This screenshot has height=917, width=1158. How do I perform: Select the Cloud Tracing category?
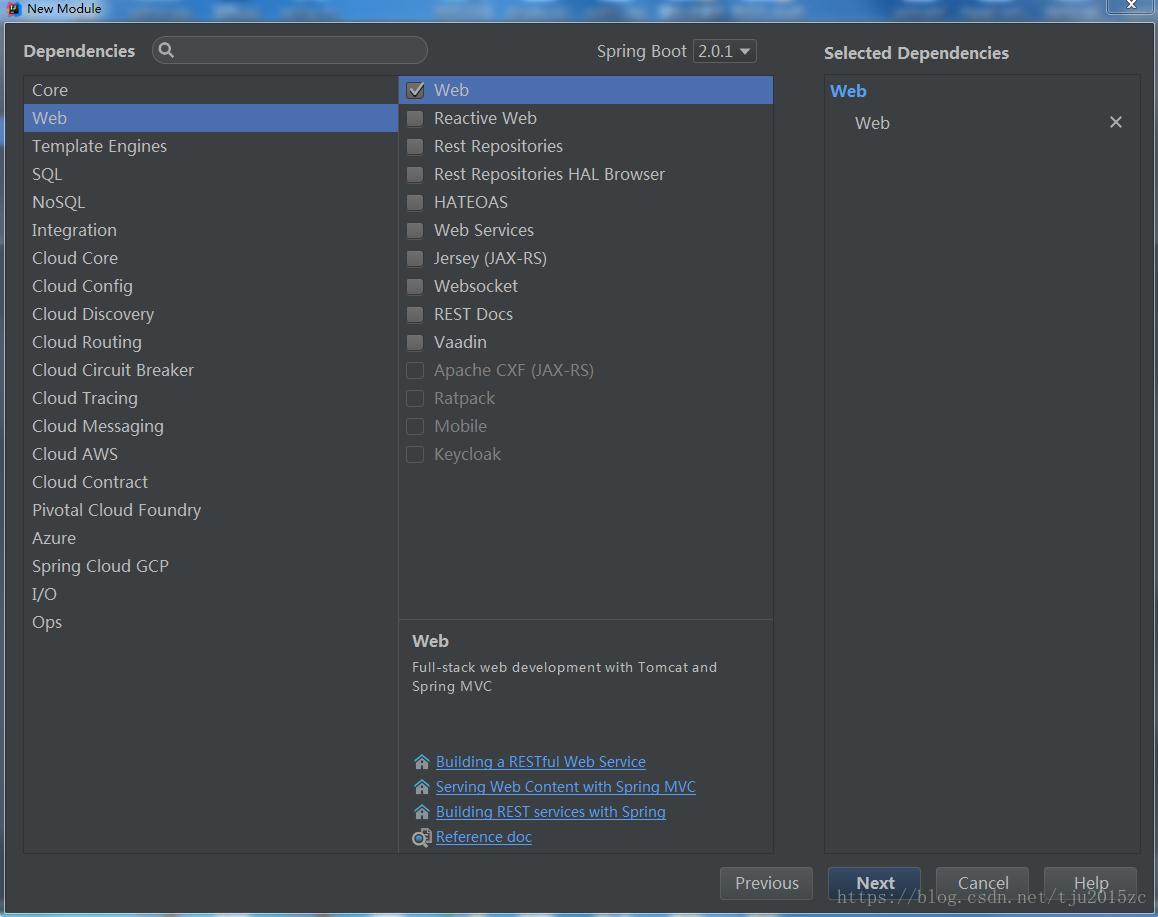210,399
